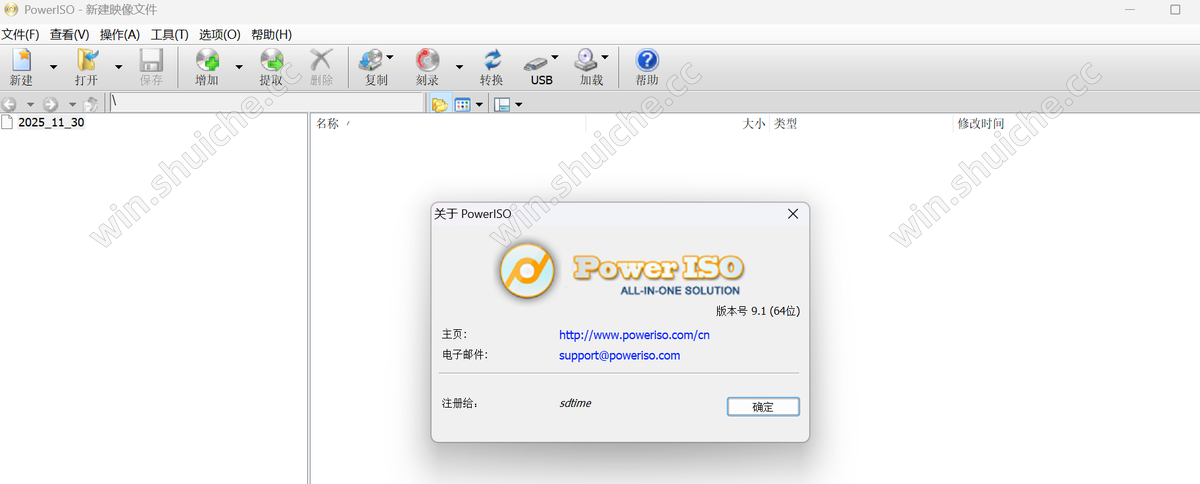Open the 文件(F) menu
Viewport: 1200px width, 484px height.
tap(20, 34)
